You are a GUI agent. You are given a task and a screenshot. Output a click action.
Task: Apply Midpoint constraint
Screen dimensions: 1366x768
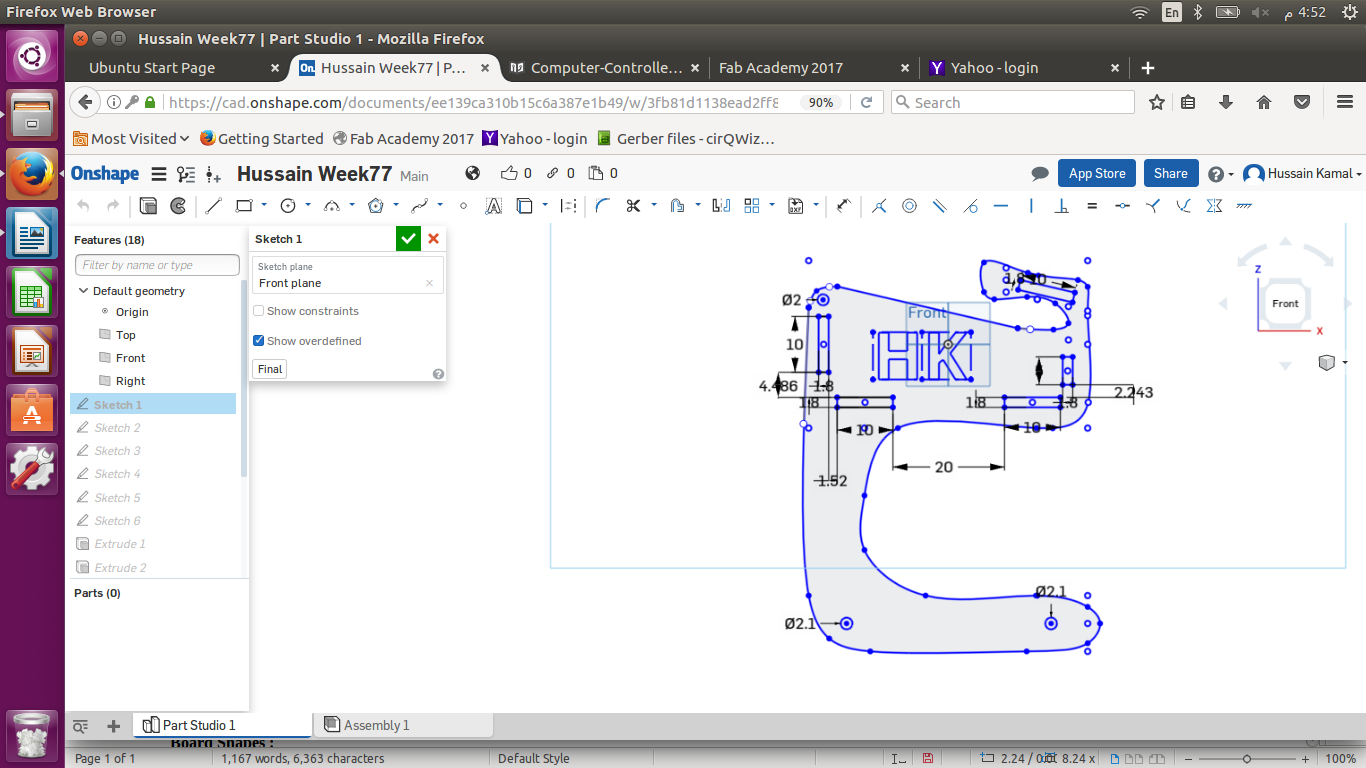[1123, 206]
